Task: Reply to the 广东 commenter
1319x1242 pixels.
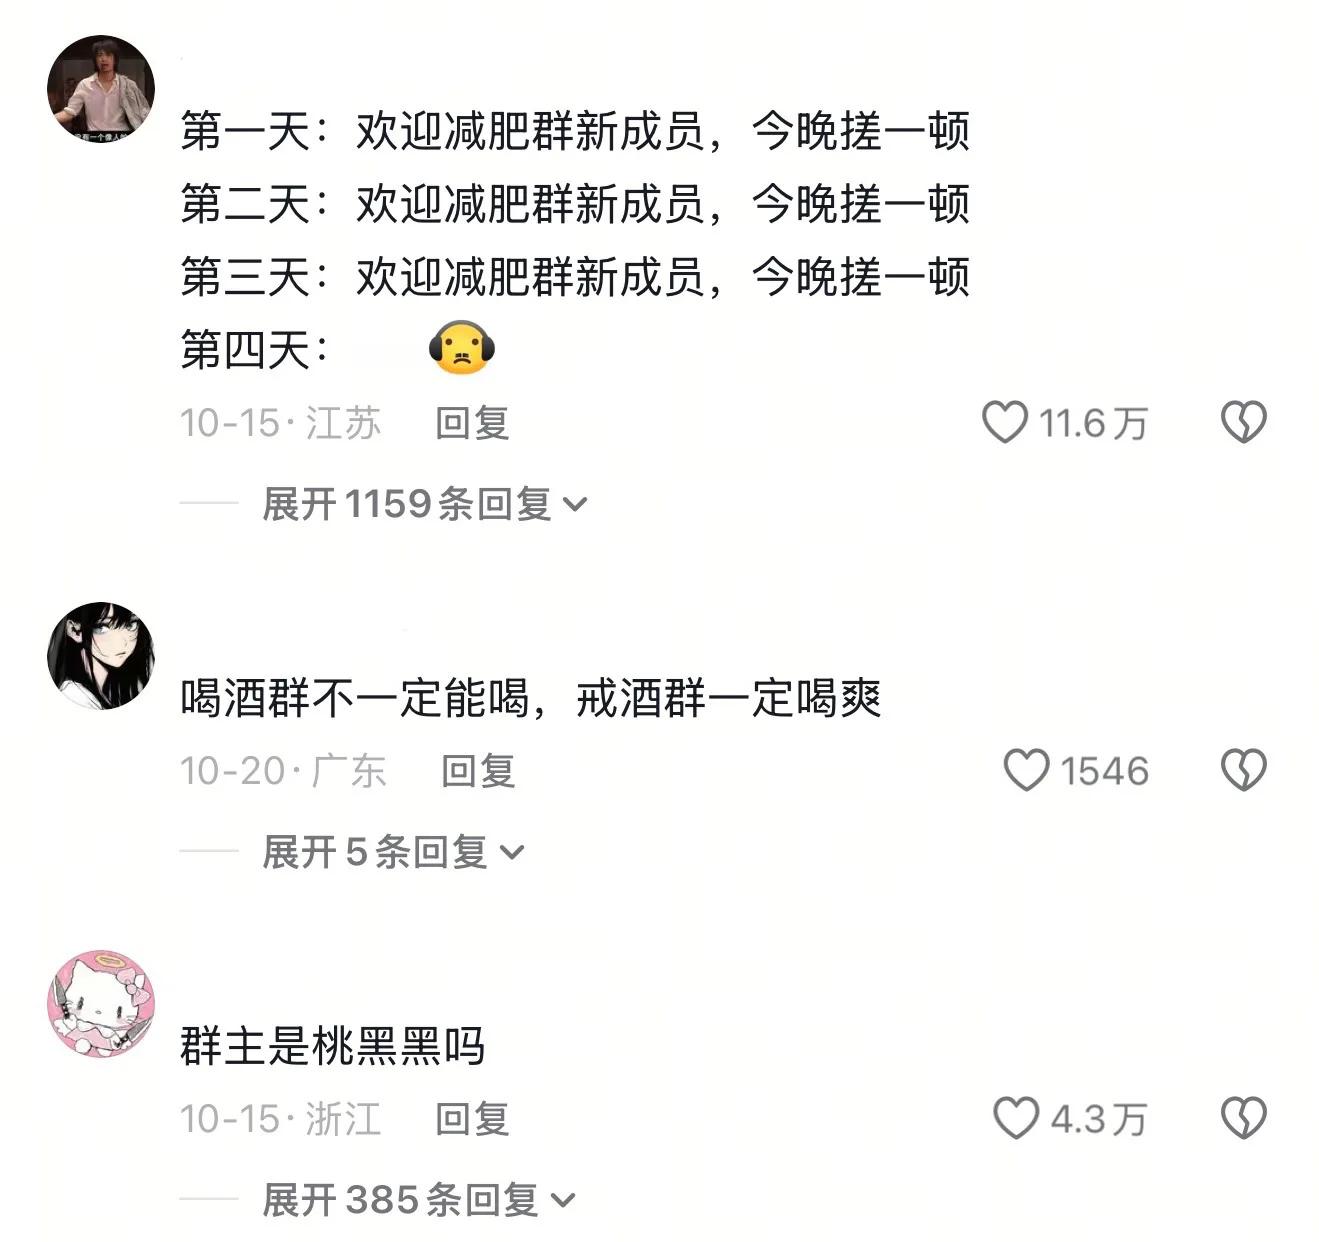Action: point(478,771)
